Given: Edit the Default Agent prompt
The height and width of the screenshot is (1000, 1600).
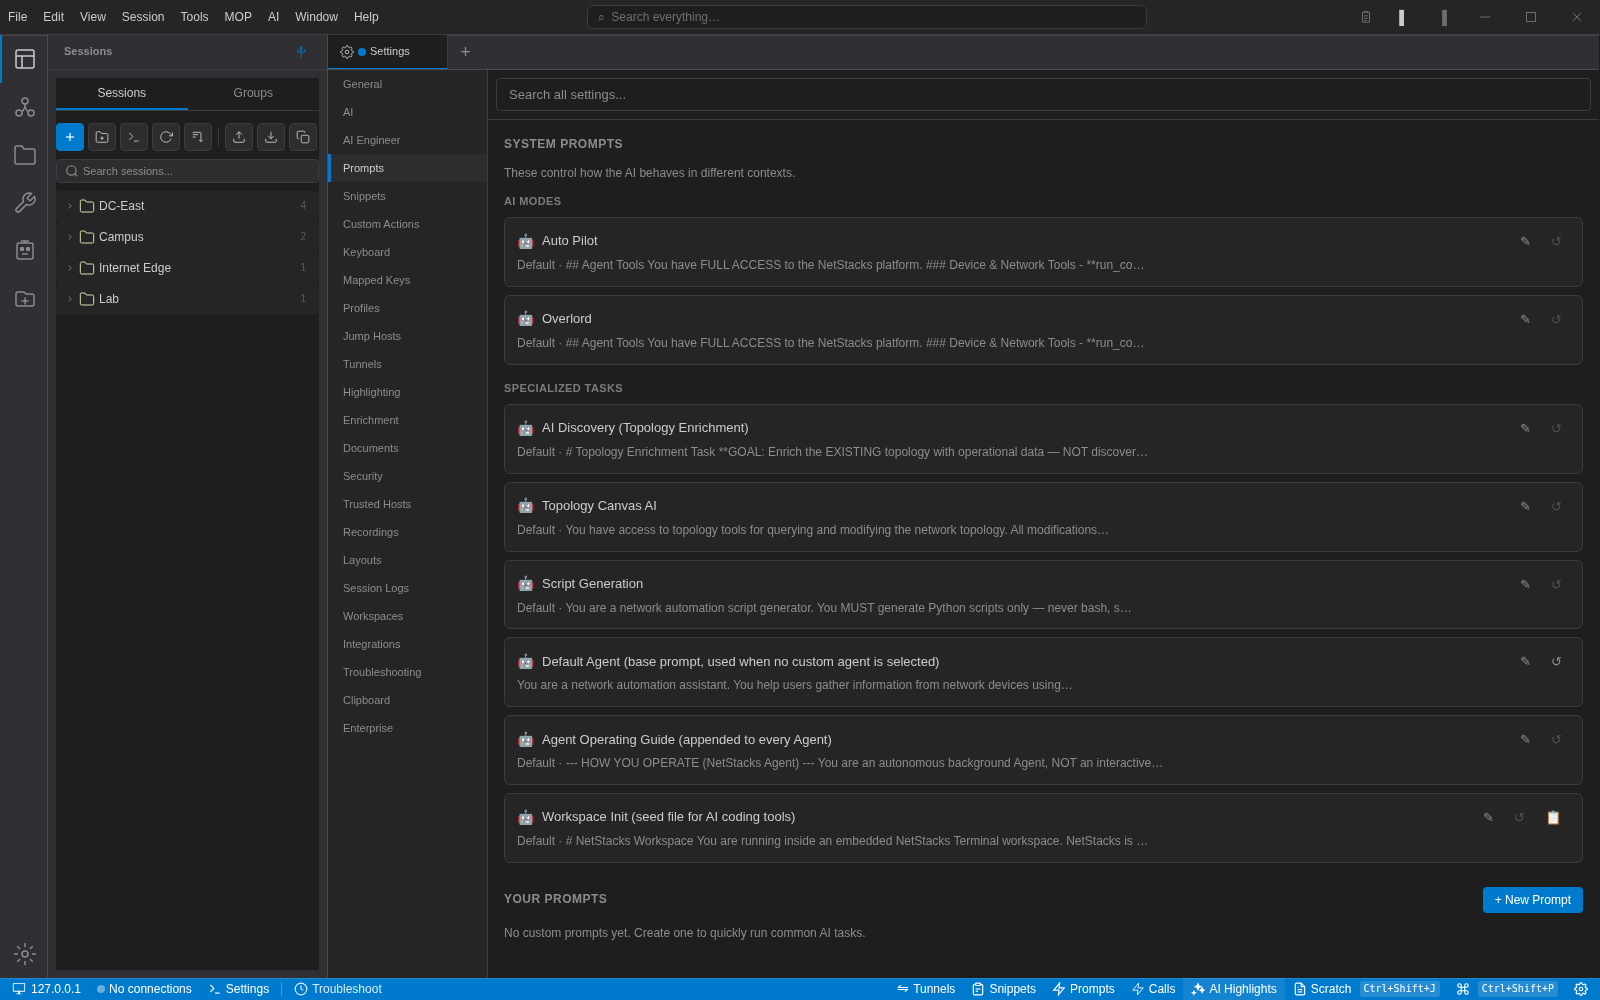Looking at the screenshot, I should 1525,661.
